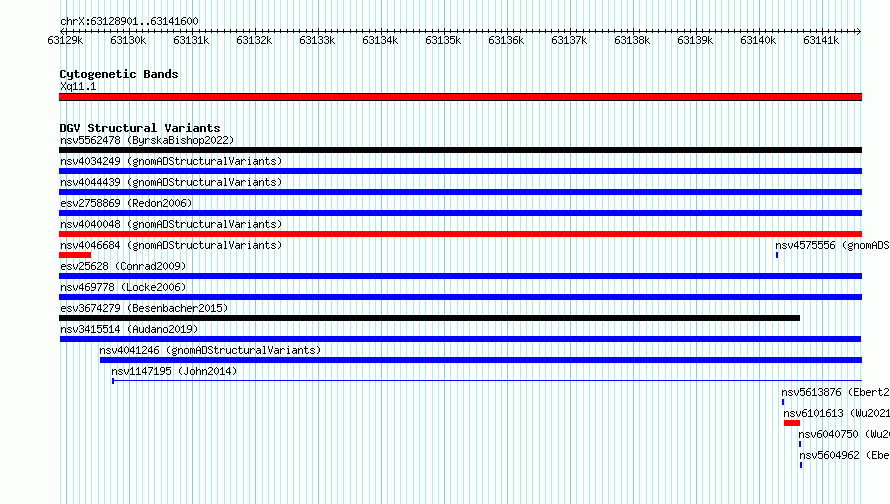Select the black bar of nsv5562478
The width and height of the screenshot is (890, 504).
[460, 150]
